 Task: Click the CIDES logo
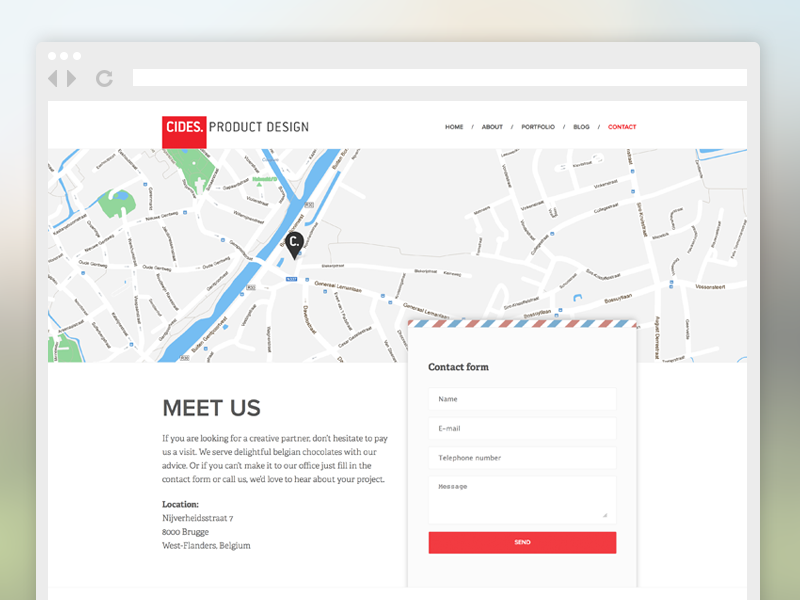pos(184,128)
